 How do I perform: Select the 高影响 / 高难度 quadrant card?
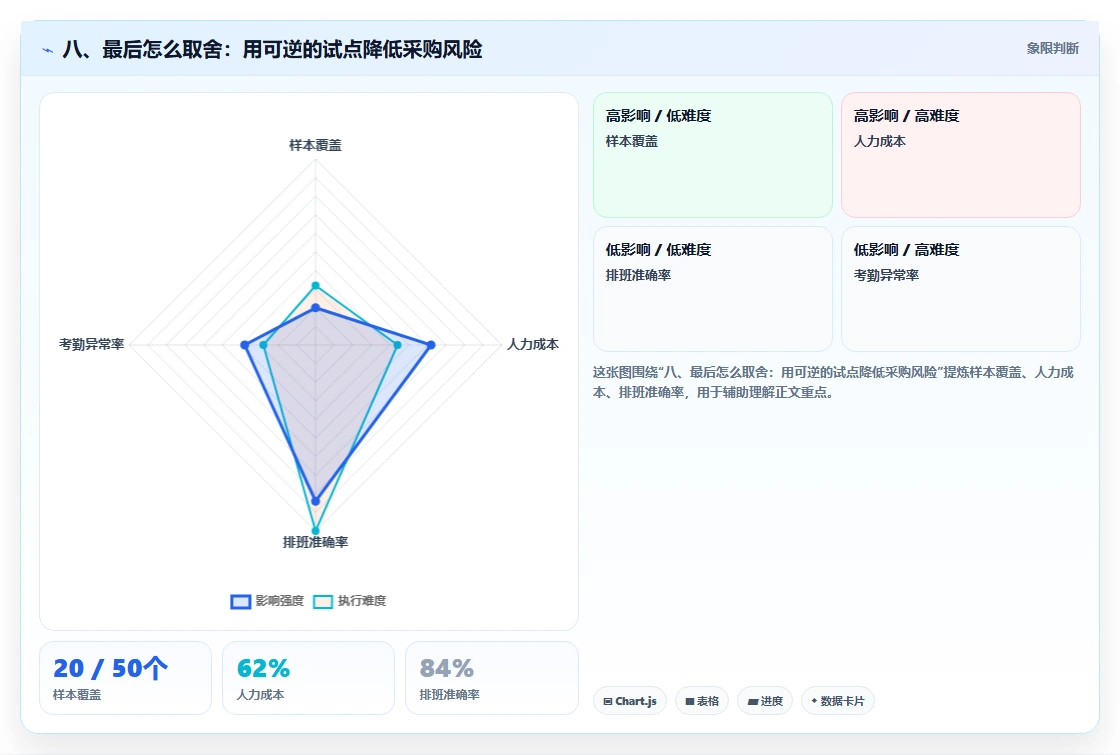click(961, 155)
